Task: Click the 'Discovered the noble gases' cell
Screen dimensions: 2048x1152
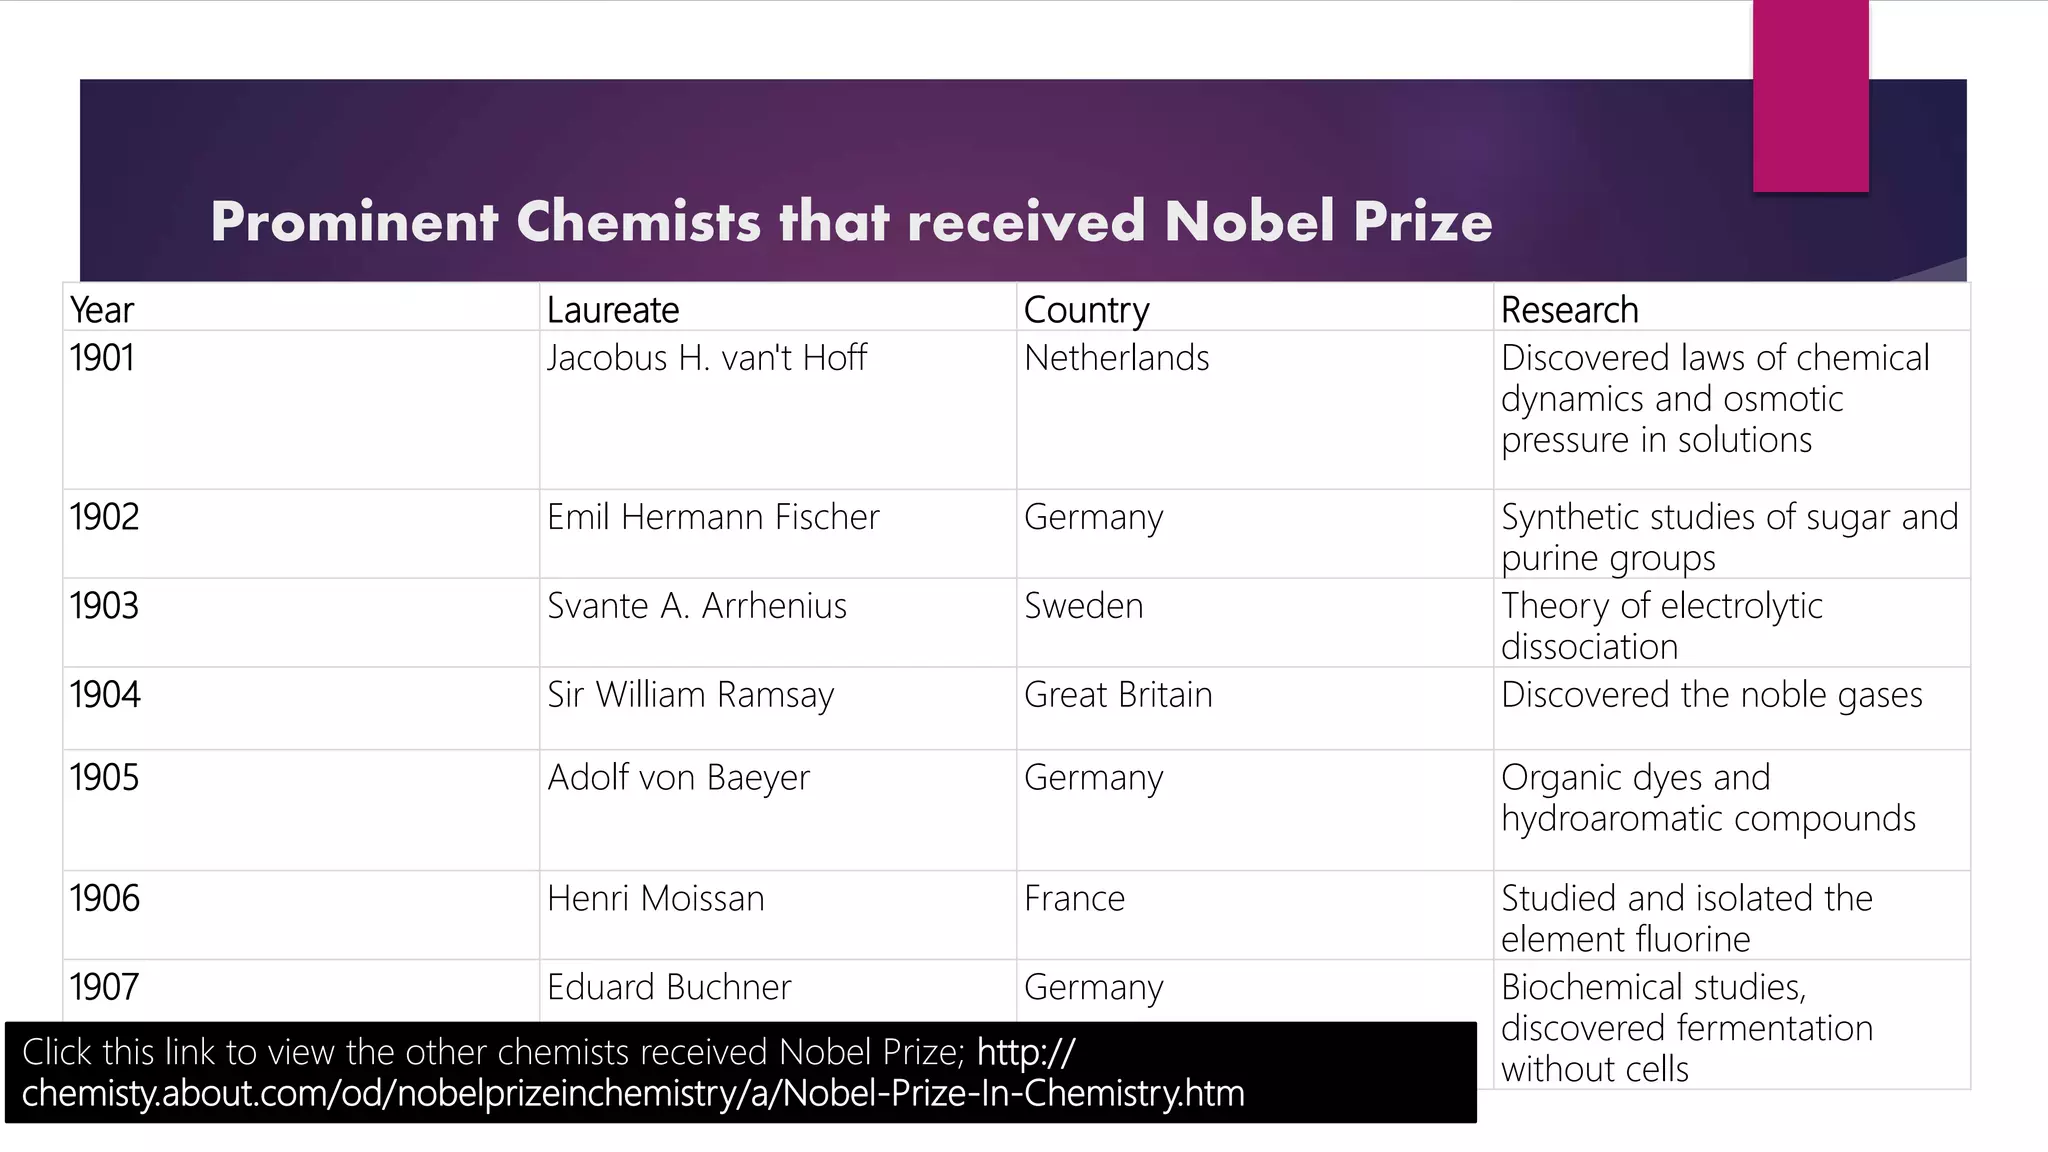Action: click(x=1732, y=709)
